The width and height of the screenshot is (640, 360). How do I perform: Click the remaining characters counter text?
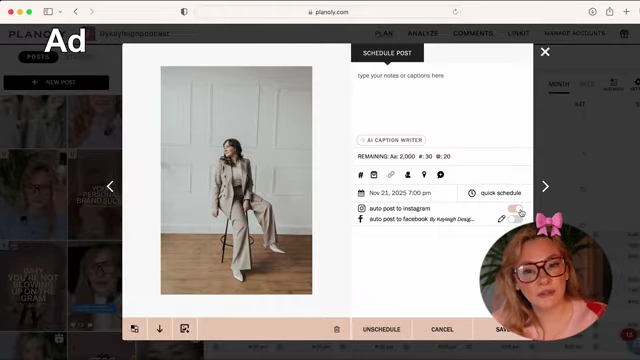point(404,156)
